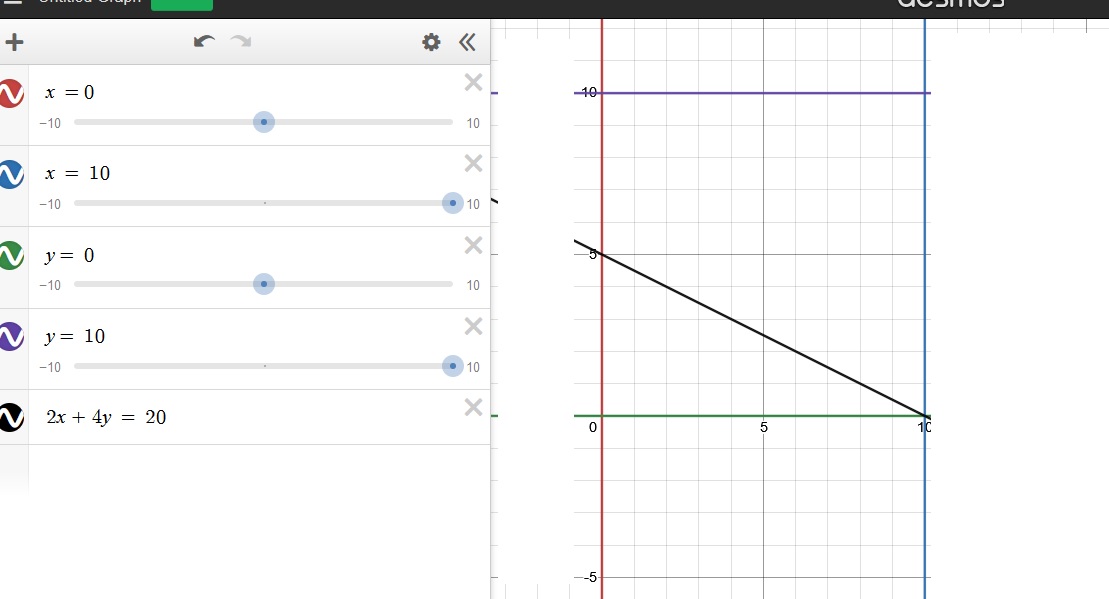Hide the red x = 0 line
The image size is (1109, 599).
11,93
